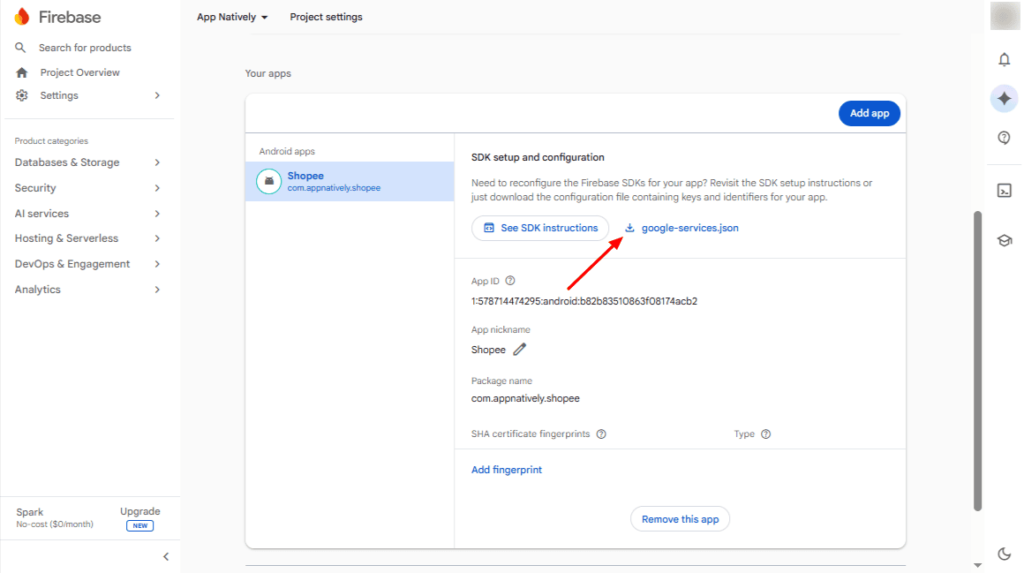
Task: Click SHA certificate fingerprints help icon
Action: pos(601,434)
